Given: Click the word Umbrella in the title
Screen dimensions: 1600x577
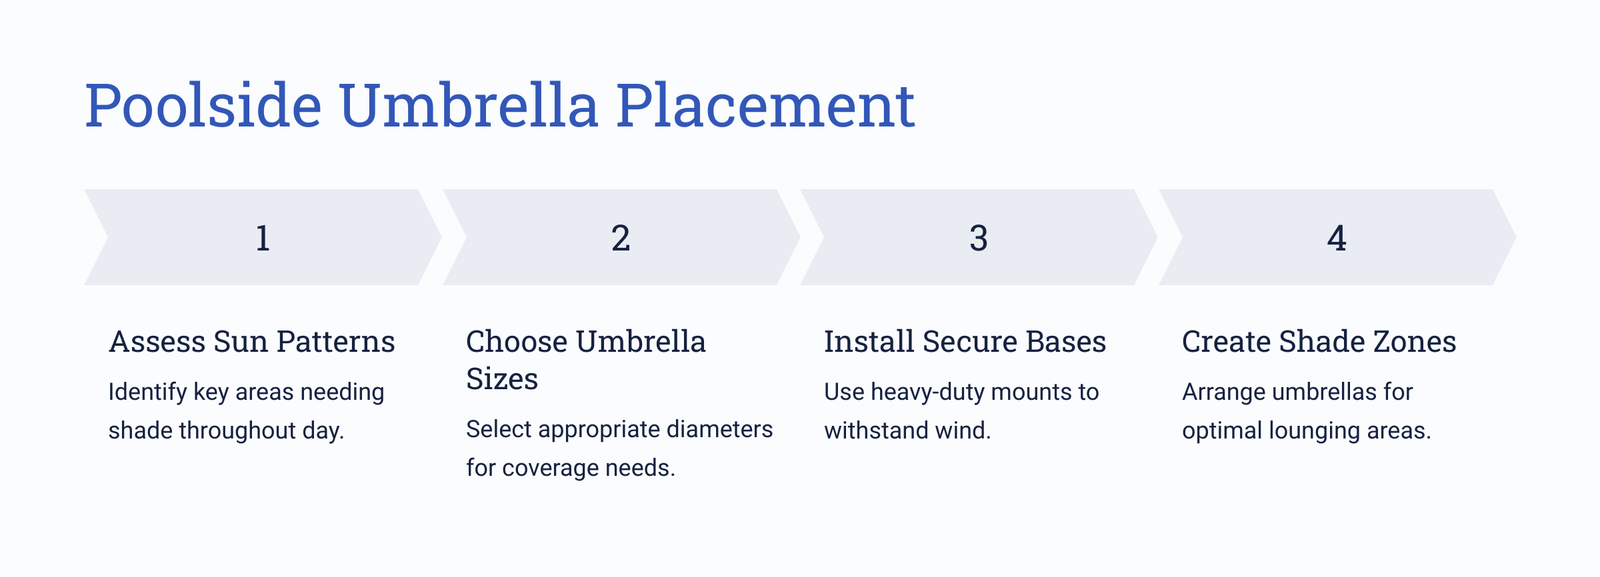Looking at the screenshot, I should (x=469, y=105).
